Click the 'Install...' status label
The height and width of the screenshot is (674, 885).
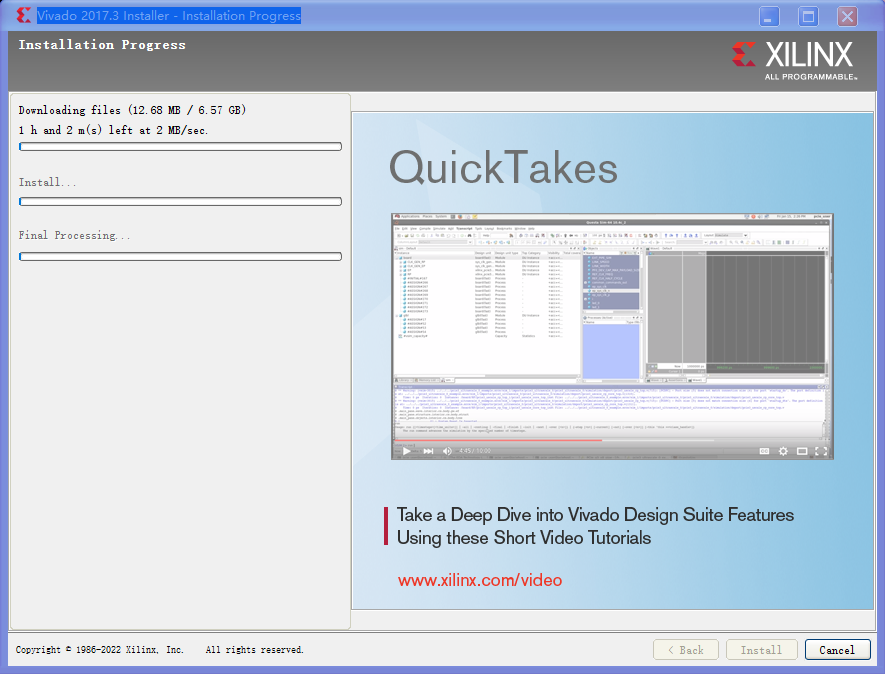coord(47,182)
